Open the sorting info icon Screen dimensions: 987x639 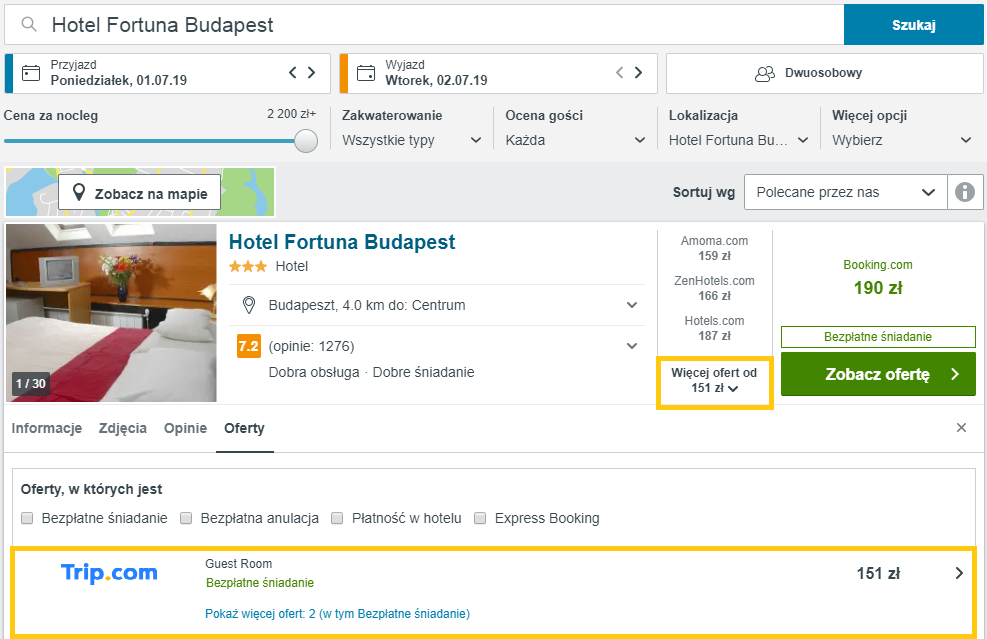pyautogui.click(x=965, y=192)
